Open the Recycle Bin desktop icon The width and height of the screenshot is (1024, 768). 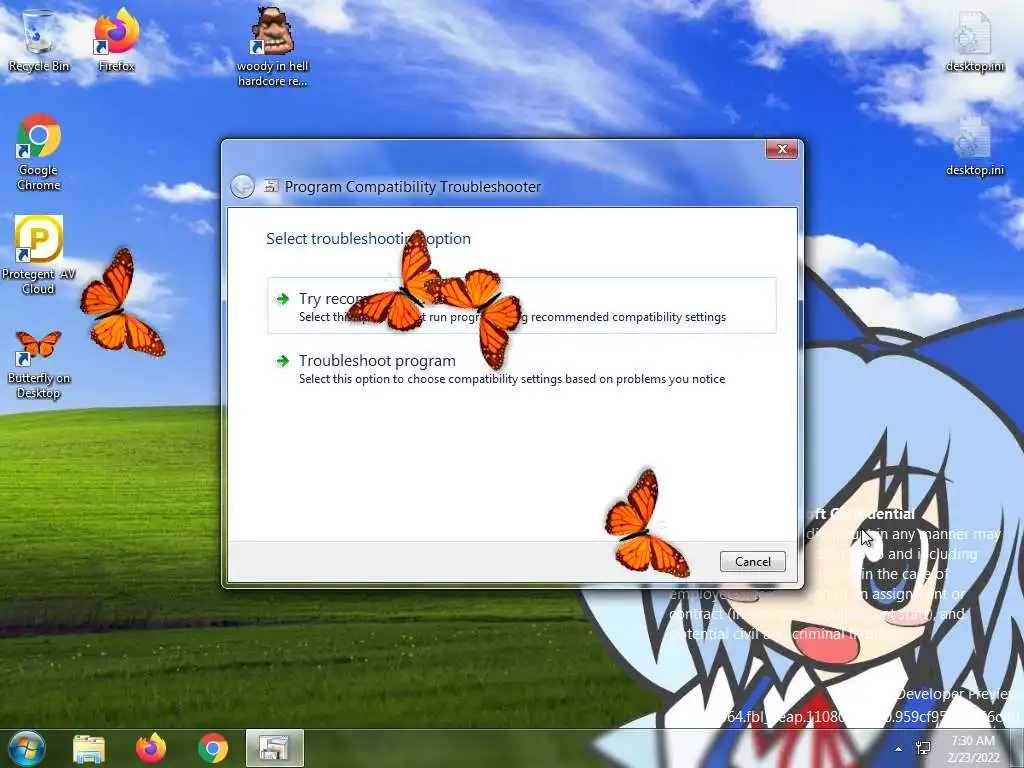click(39, 39)
